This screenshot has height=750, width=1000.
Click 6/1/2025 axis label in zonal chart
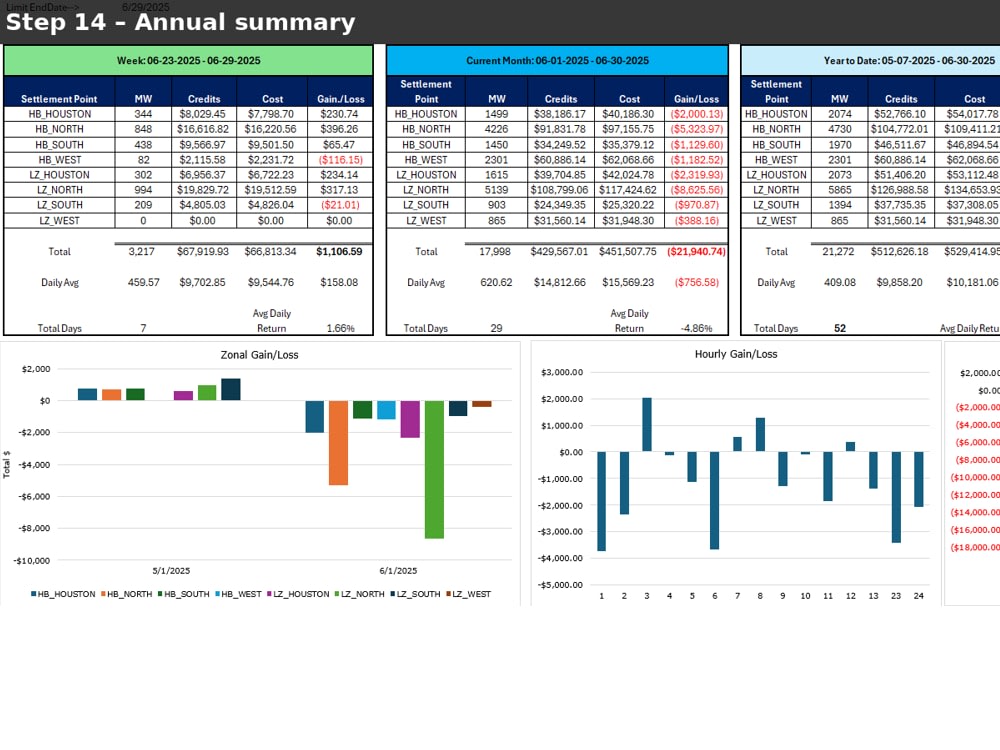click(x=398, y=571)
